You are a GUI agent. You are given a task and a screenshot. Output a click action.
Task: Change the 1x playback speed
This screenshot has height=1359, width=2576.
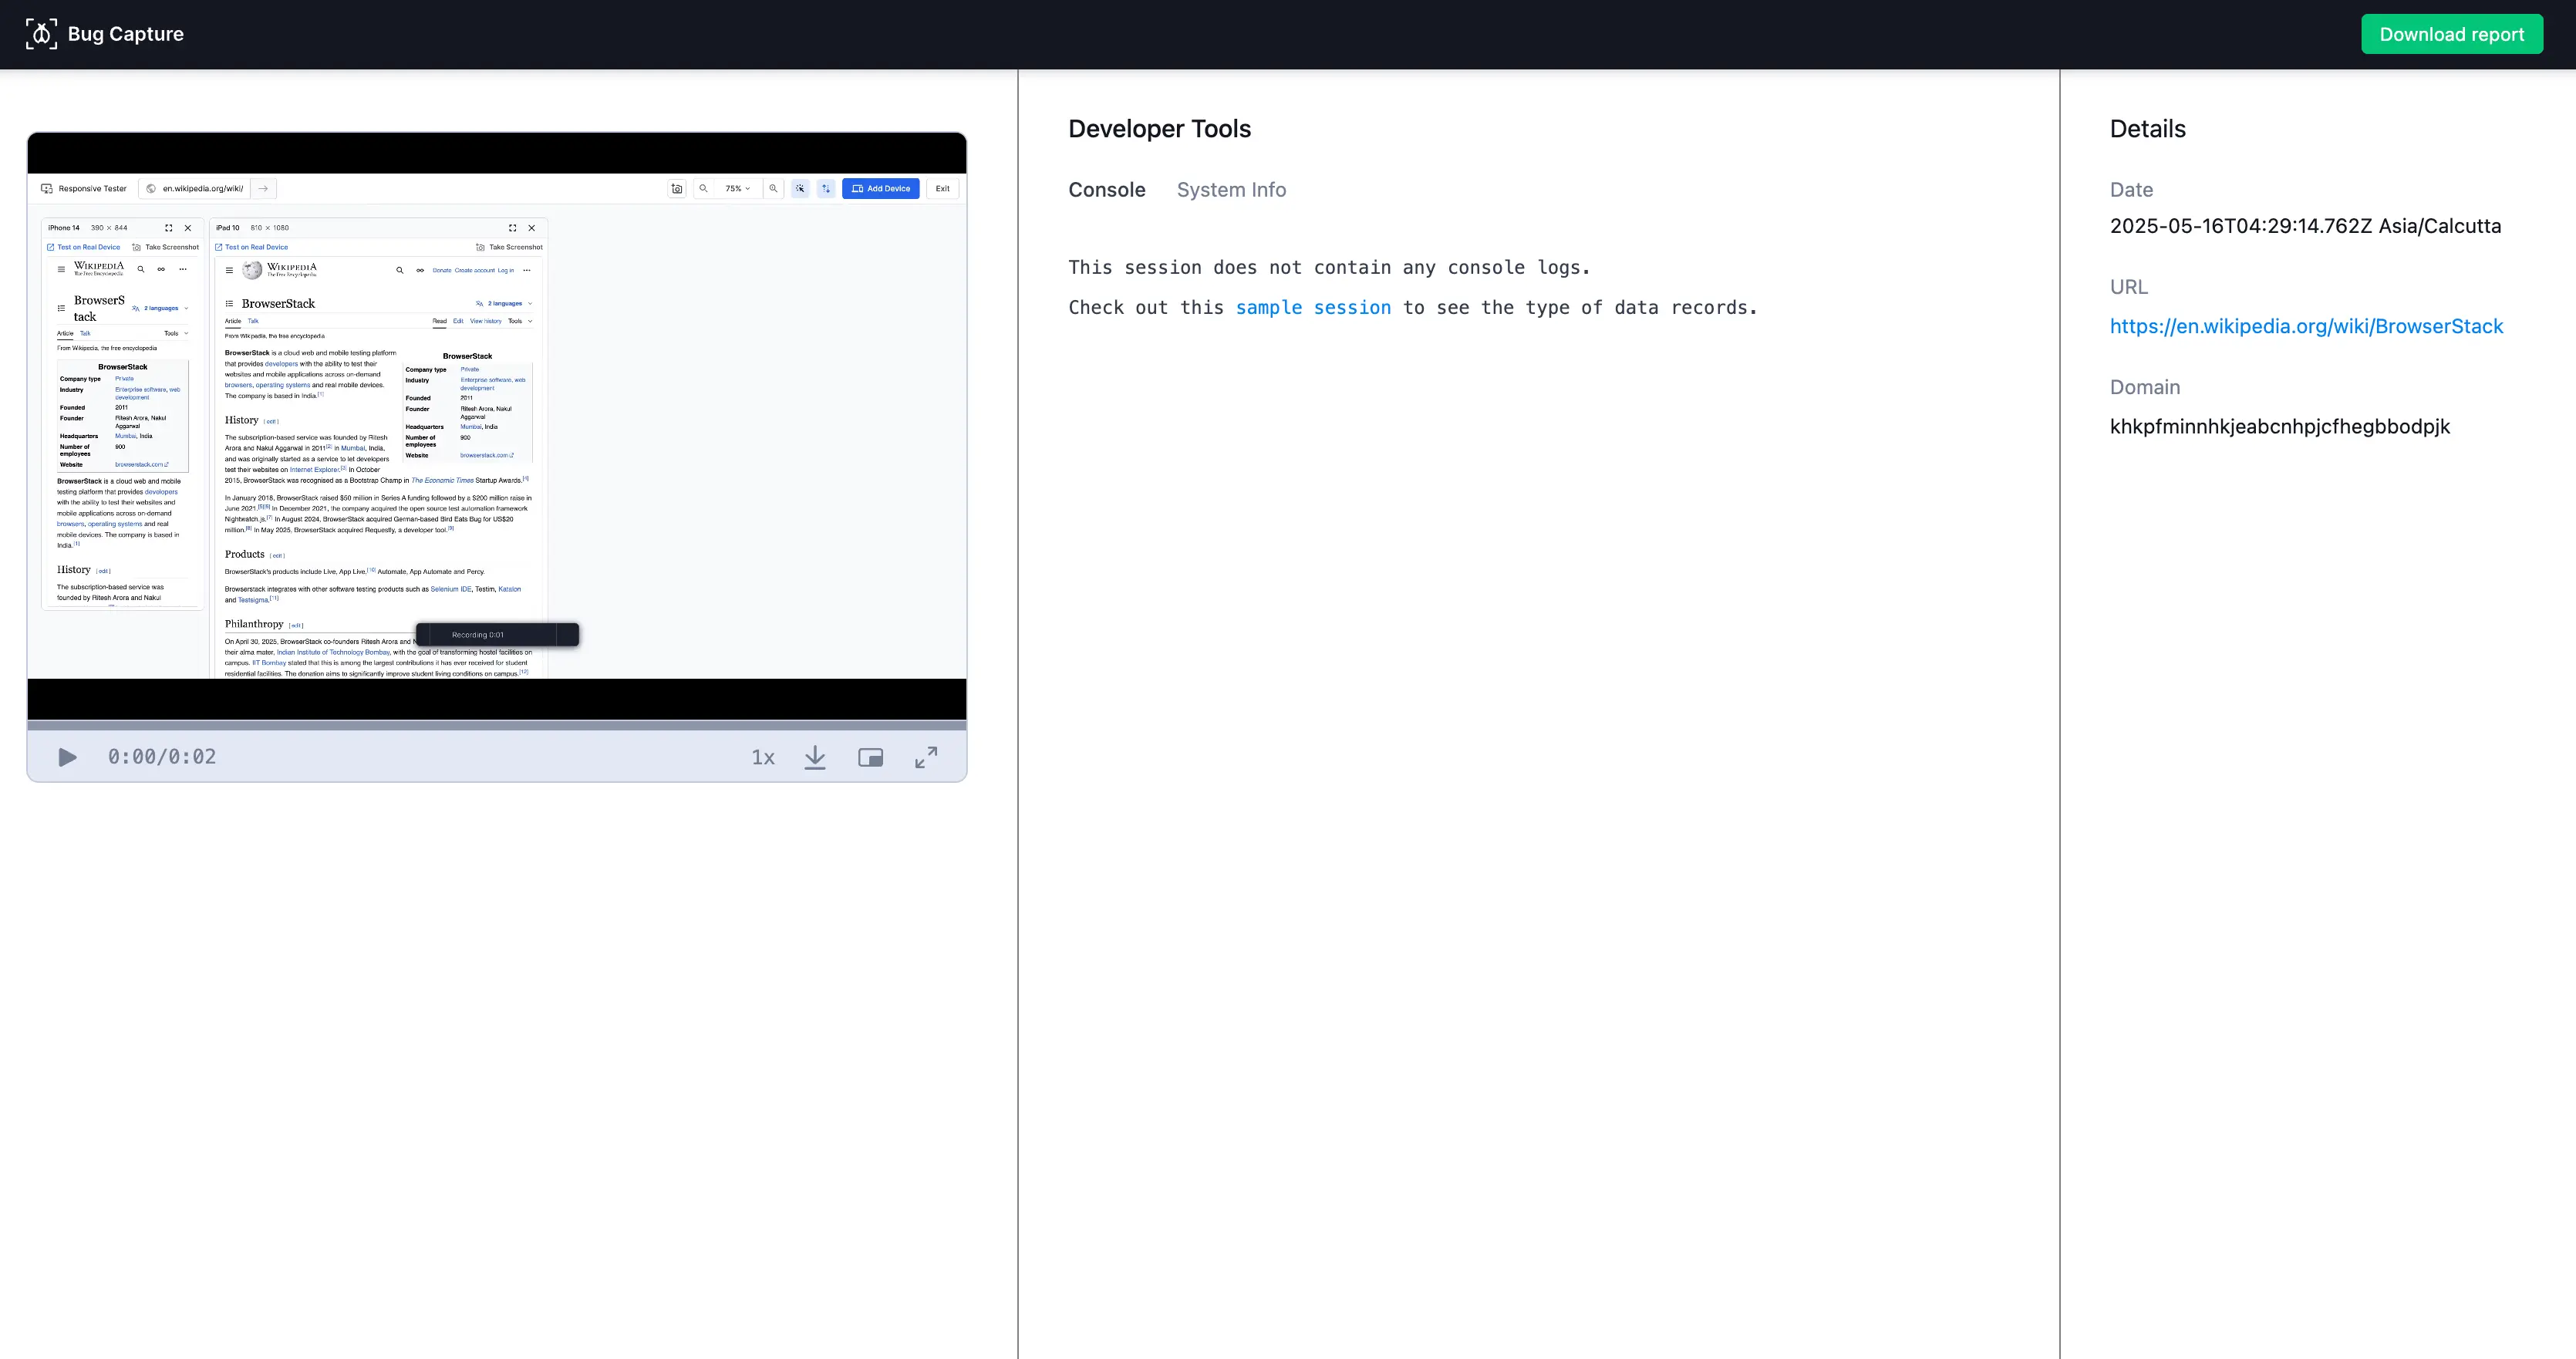(x=763, y=757)
